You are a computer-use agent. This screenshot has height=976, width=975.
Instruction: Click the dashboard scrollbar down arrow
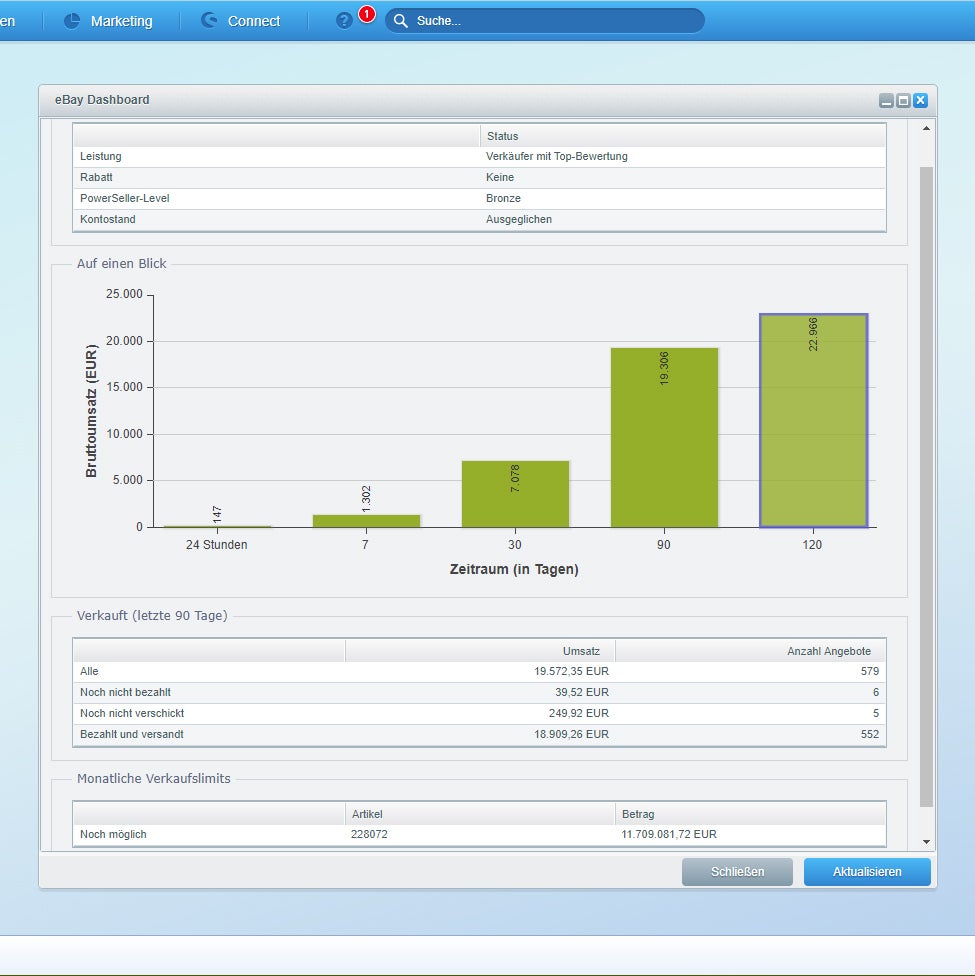point(926,842)
